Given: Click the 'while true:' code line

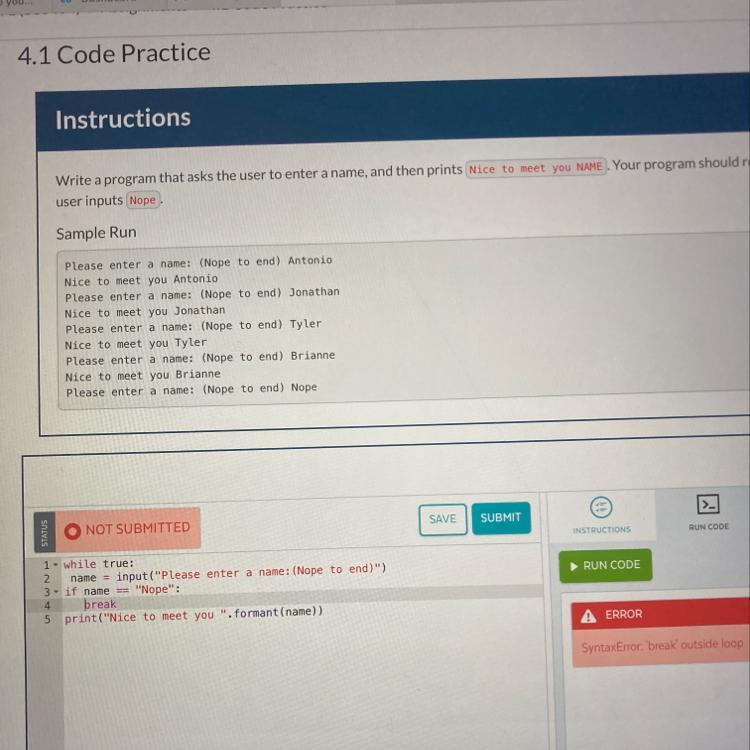Looking at the screenshot, I should click(x=99, y=563).
